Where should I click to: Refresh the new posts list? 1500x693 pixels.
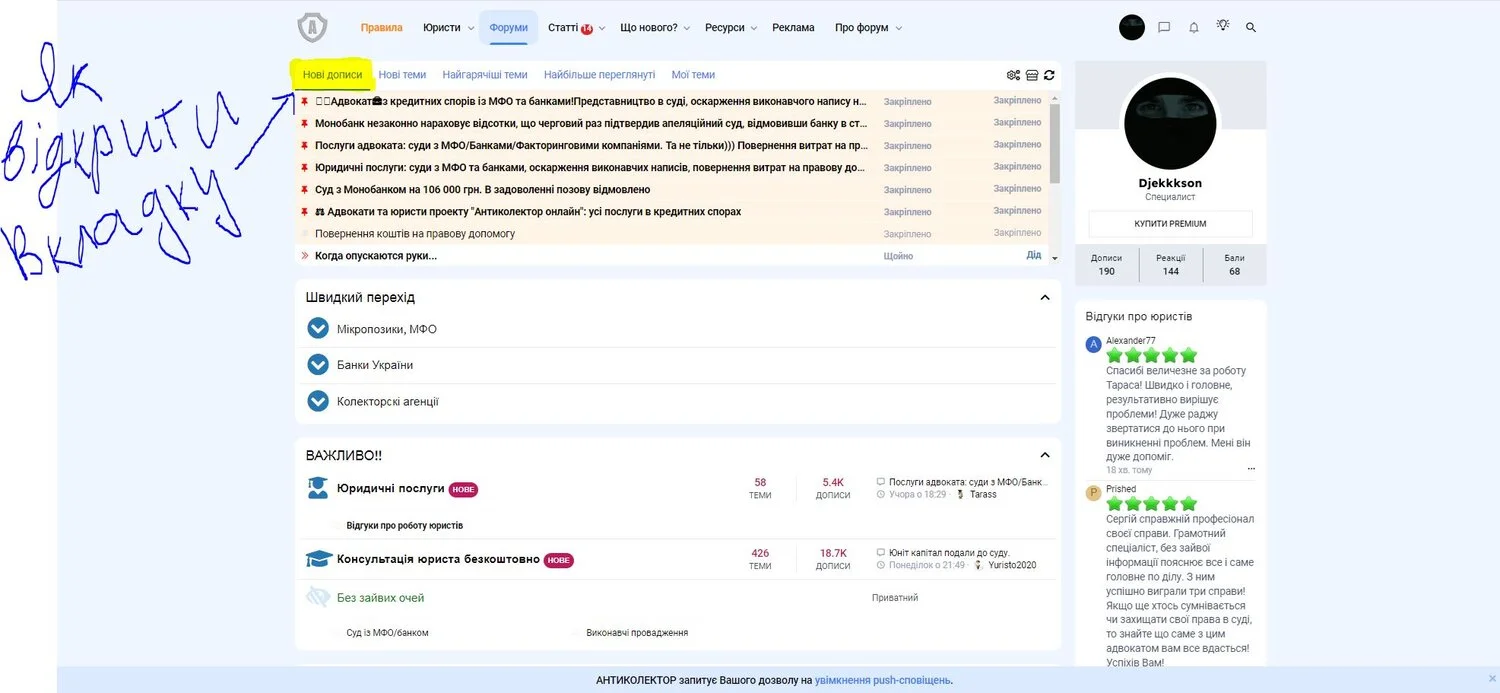(x=1049, y=75)
